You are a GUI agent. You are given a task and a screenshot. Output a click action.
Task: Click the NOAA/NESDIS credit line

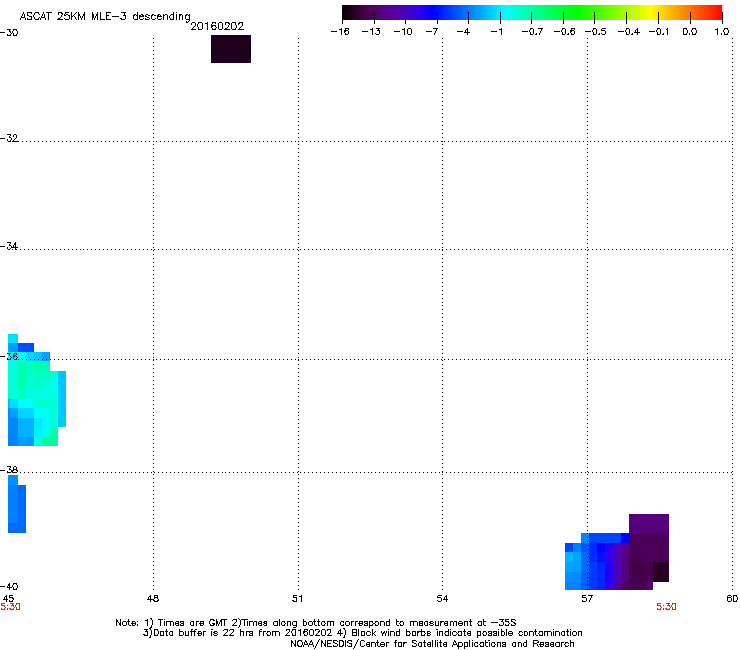[x=432, y=644]
